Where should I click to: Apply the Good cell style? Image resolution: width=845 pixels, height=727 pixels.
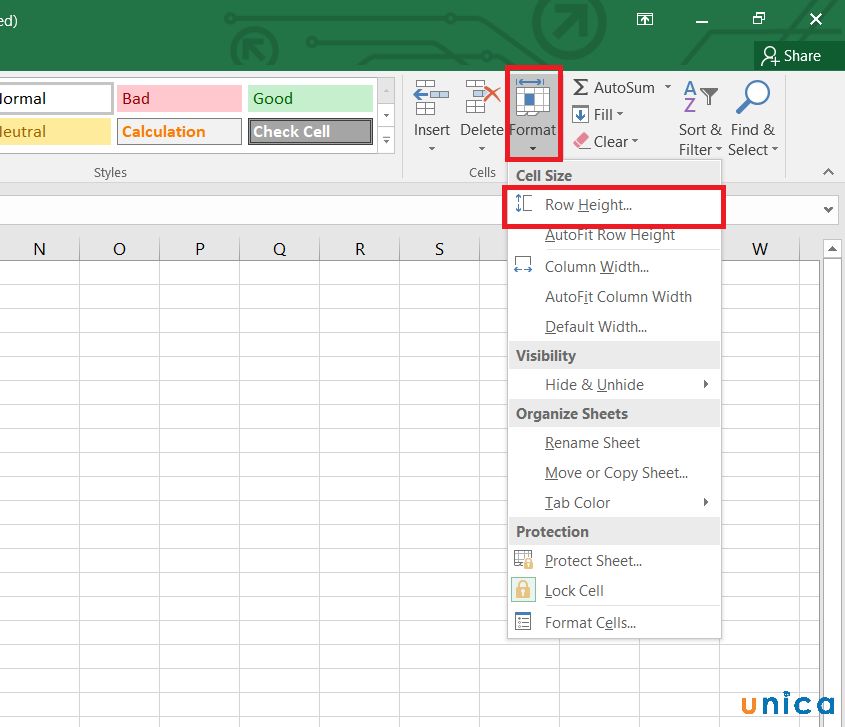pos(310,97)
